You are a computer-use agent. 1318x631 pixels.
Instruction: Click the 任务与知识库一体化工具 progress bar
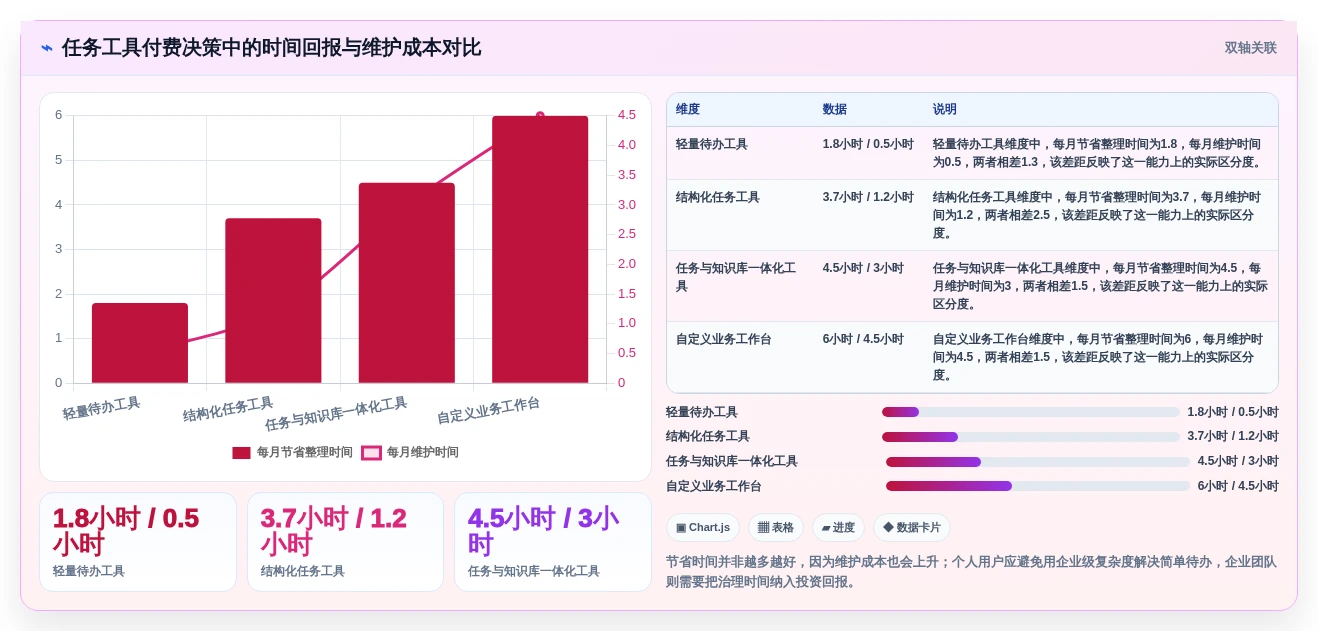(1037, 462)
